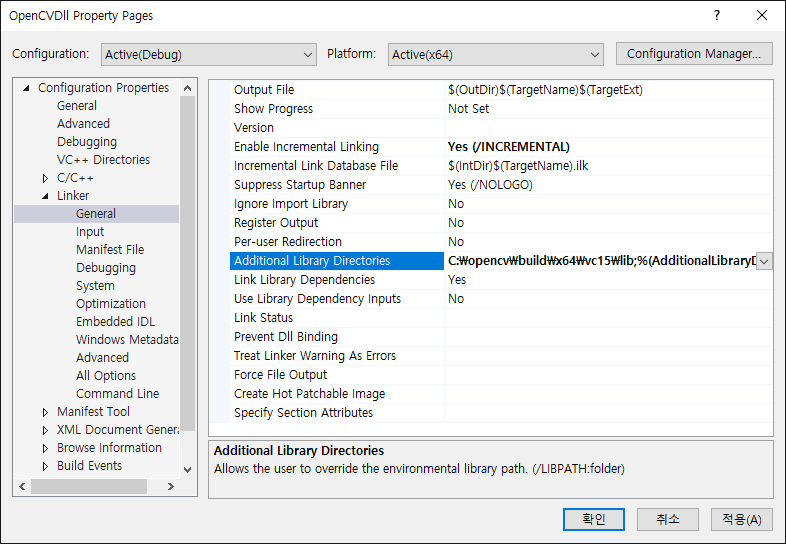Open the Linker Optimization page

click(111, 304)
